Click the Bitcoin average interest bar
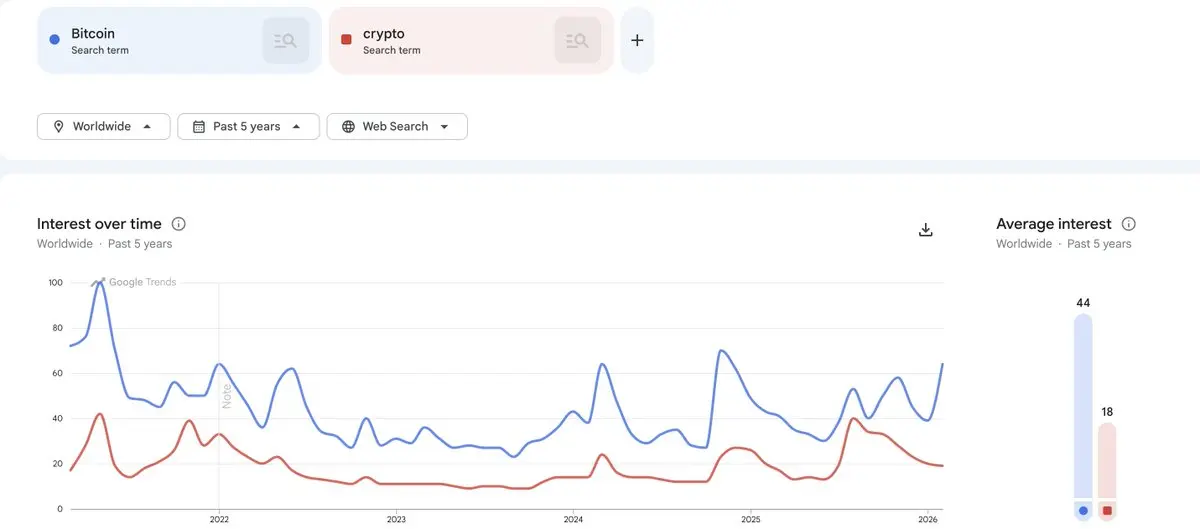This screenshot has width=1200, height=529. tap(1083, 405)
